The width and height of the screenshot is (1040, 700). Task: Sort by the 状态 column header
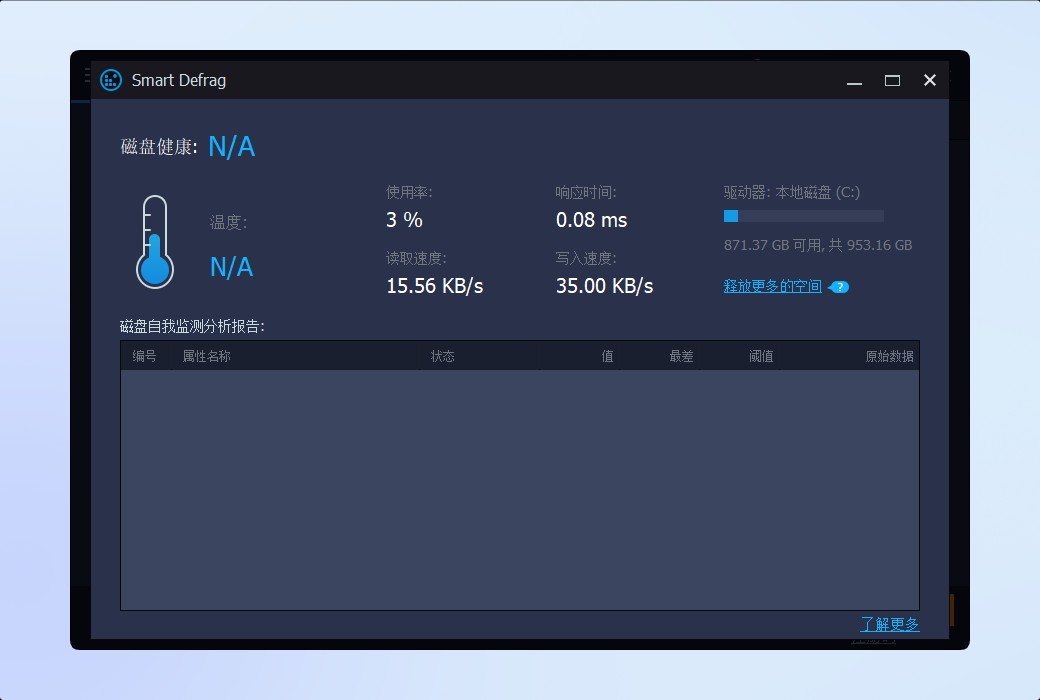point(442,356)
